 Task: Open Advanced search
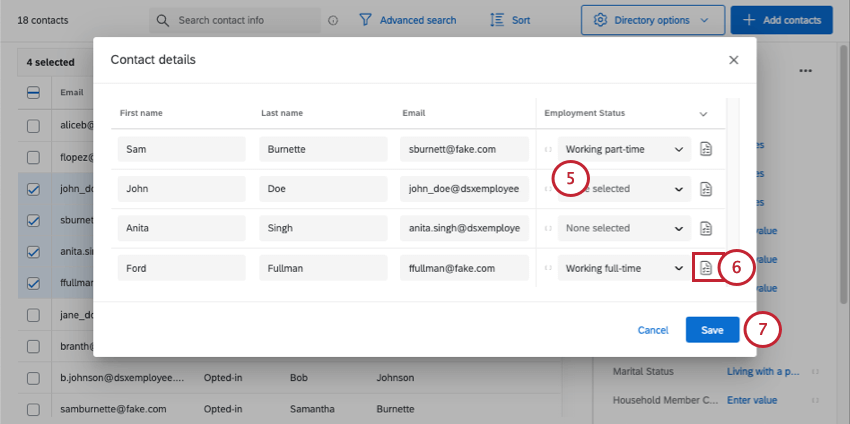click(x=408, y=21)
